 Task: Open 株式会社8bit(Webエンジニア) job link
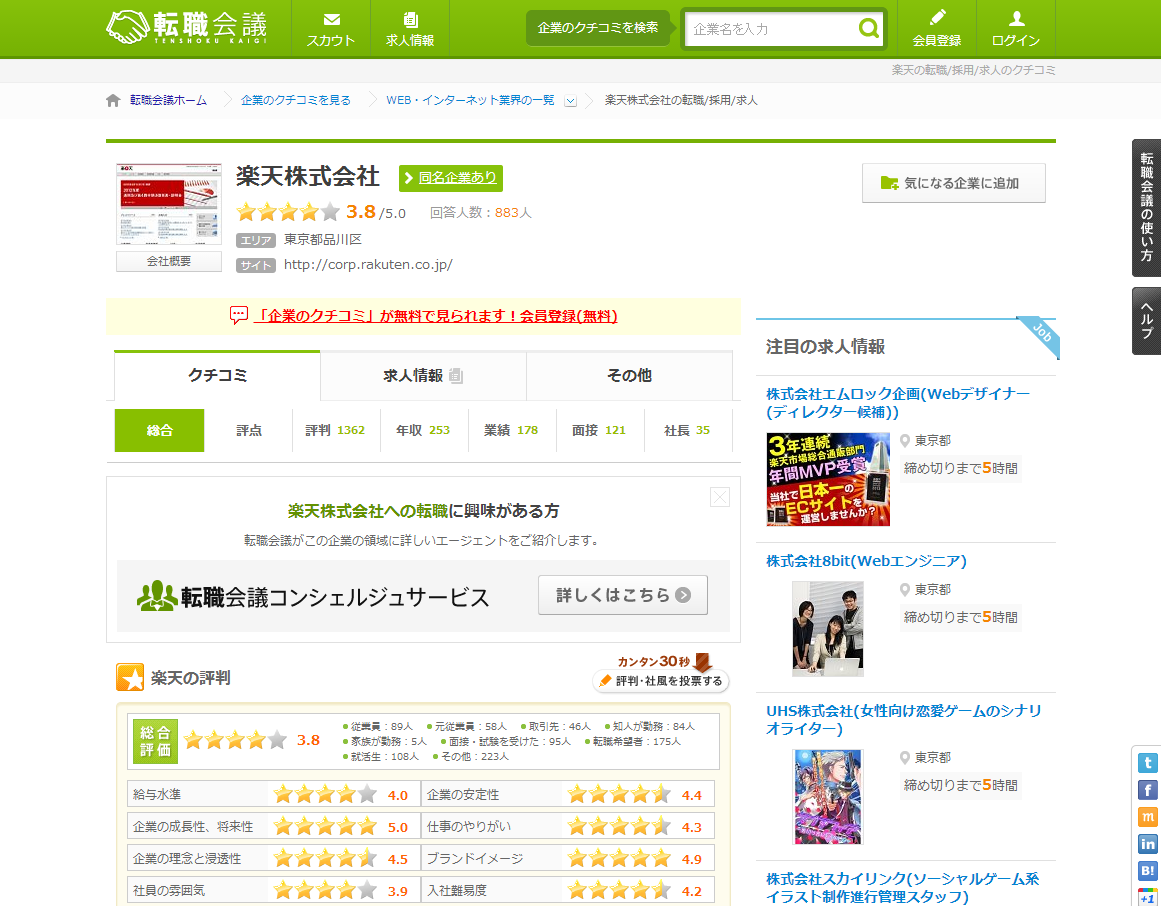click(x=866, y=561)
